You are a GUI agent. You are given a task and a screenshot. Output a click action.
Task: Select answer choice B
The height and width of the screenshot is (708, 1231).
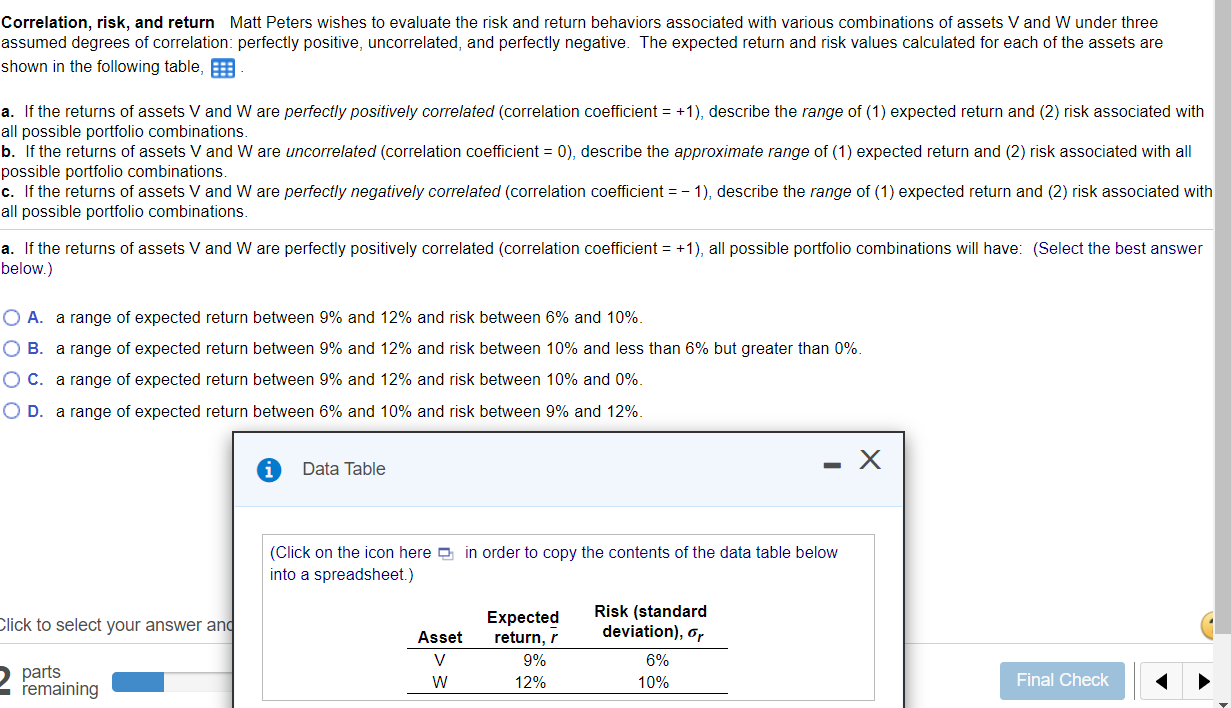tap(12, 348)
